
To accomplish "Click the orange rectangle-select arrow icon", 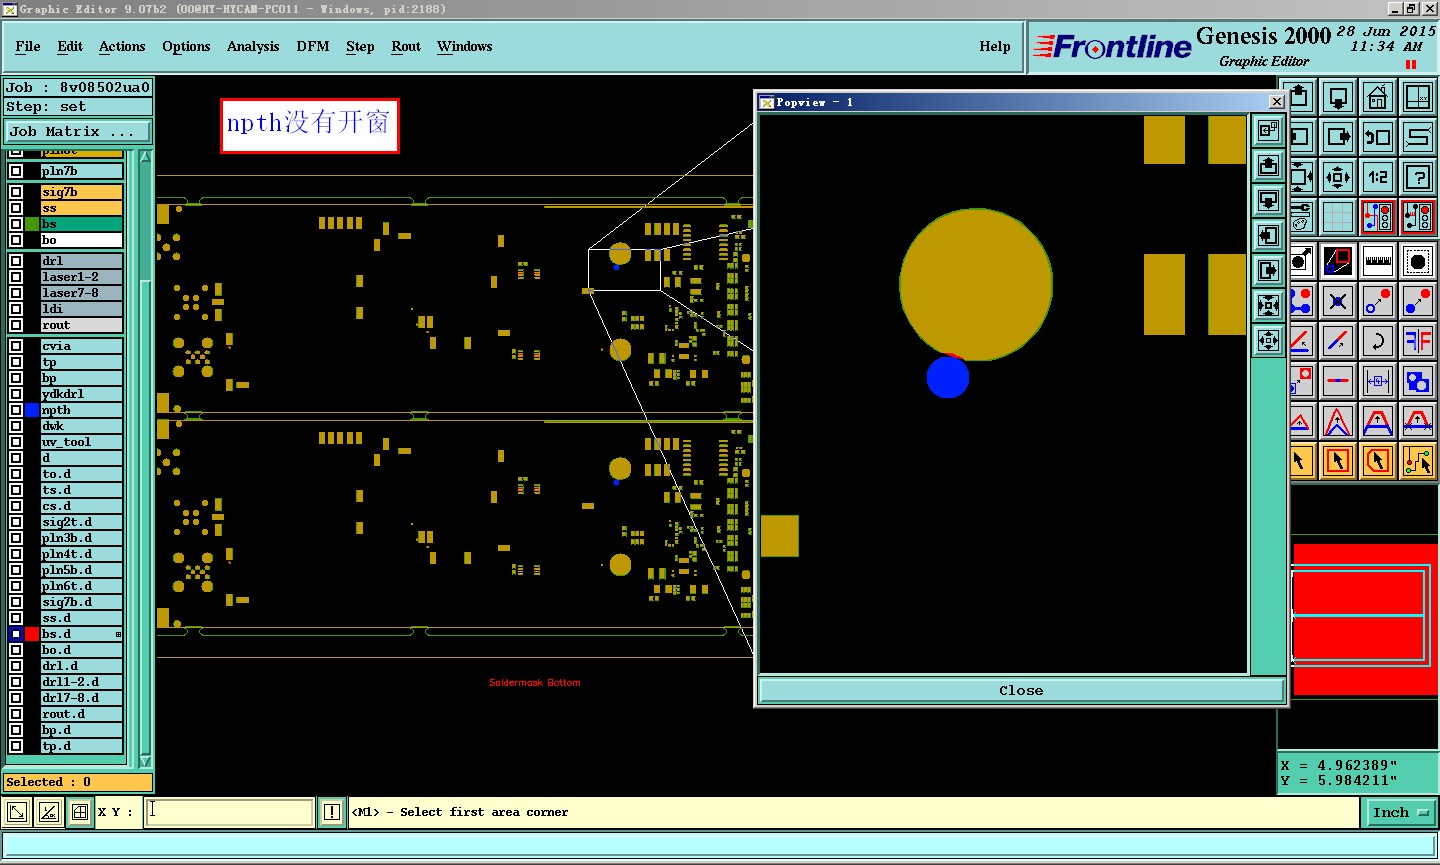I will [x=1338, y=460].
